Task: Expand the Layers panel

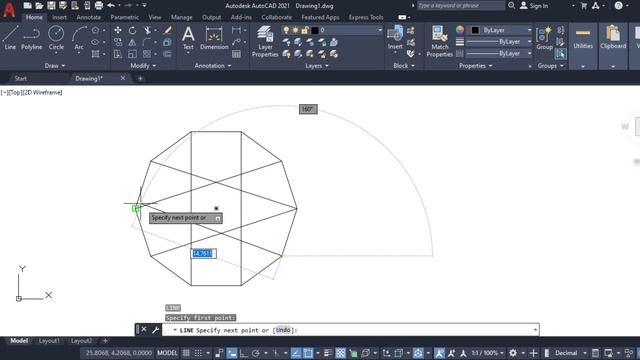Action: (x=317, y=66)
